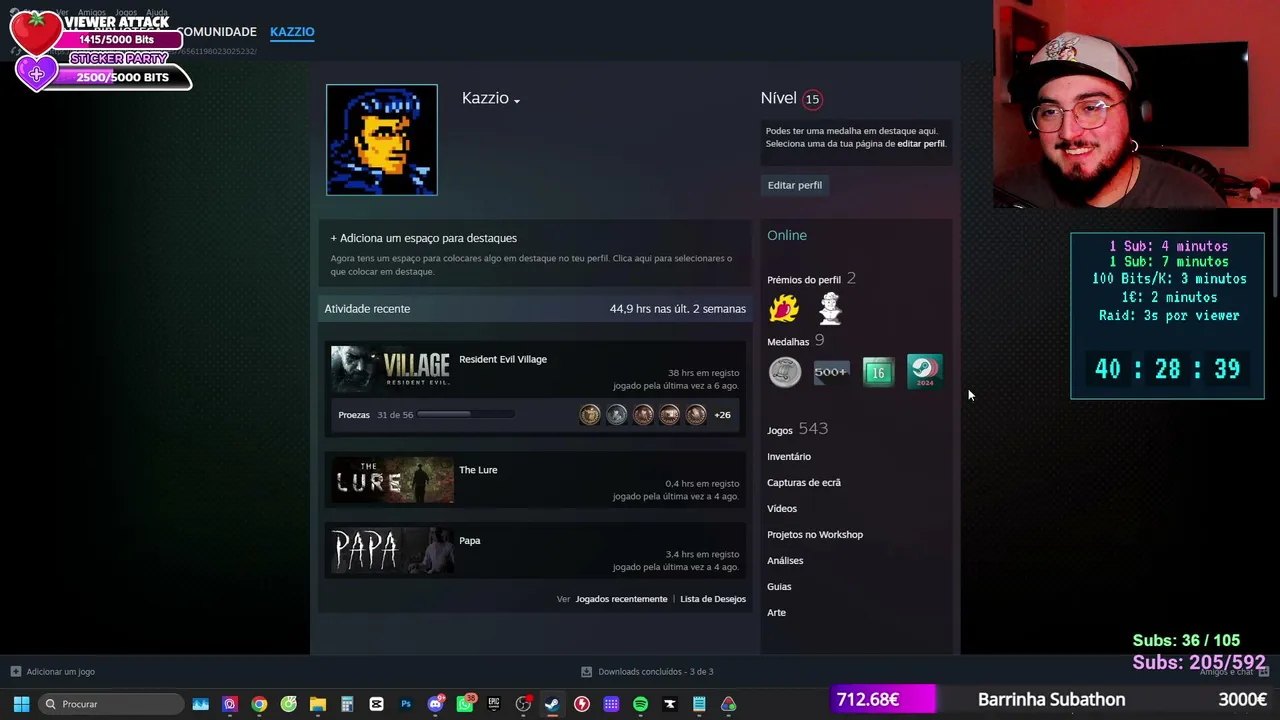Click the '44,9 hrs nas últ. 2 semanas' text
The image size is (1280, 720).
point(678,309)
